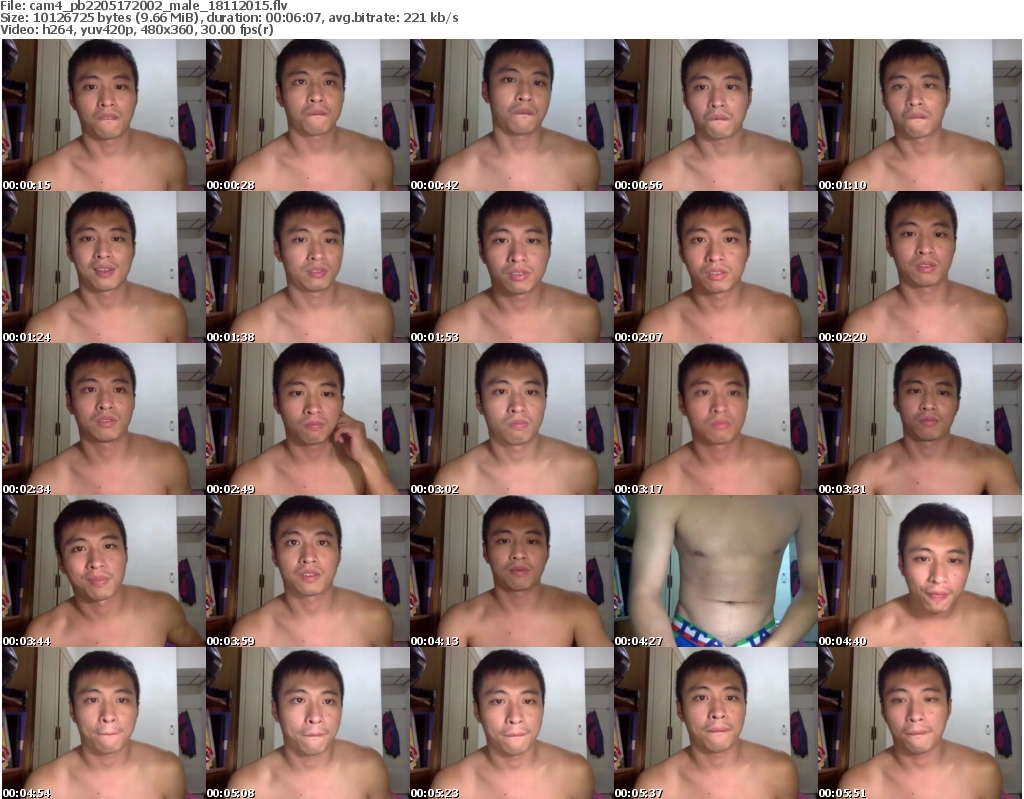This screenshot has width=1024, height=799.
Task: Click the avg.bitrate 221 kb/s text
Action: 393,18
